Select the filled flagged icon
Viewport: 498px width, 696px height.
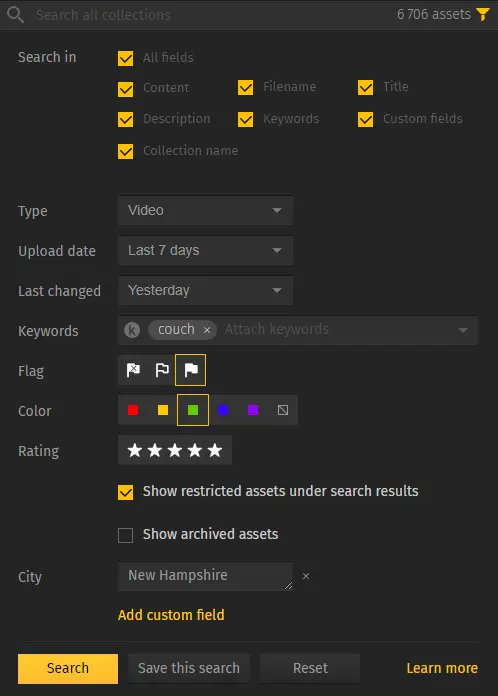point(191,370)
